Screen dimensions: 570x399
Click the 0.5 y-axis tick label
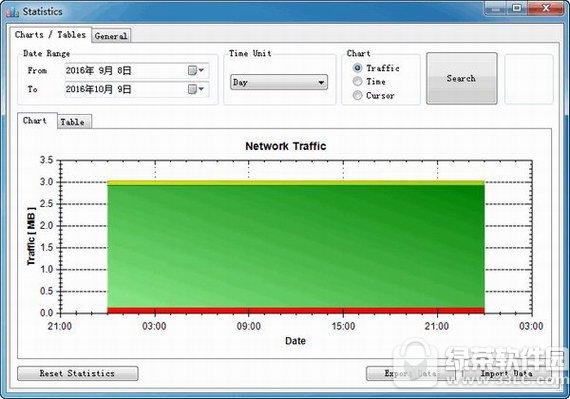click(x=47, y=291)
